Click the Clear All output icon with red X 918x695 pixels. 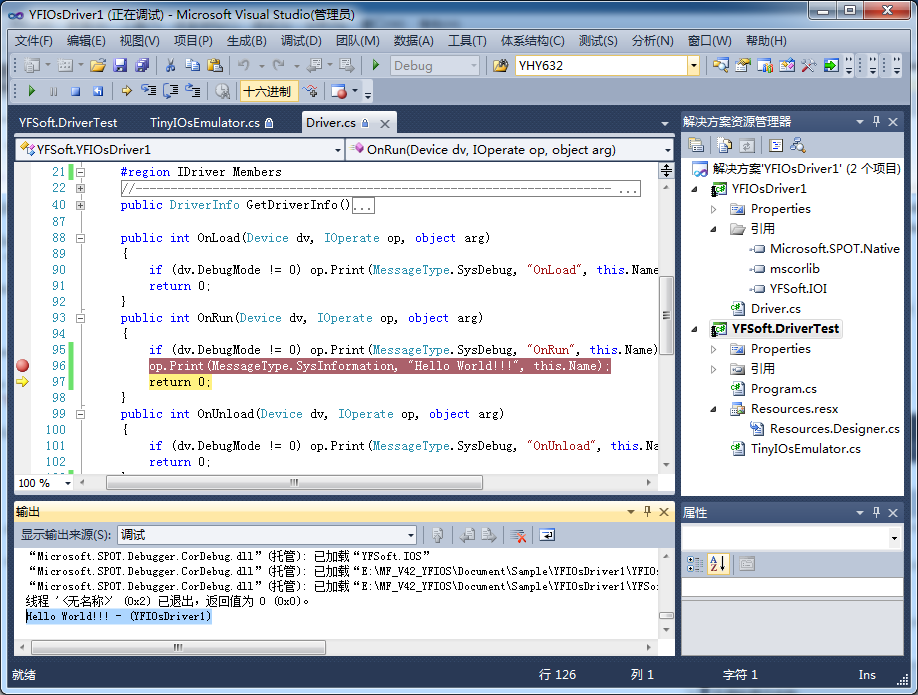(518, 535)
